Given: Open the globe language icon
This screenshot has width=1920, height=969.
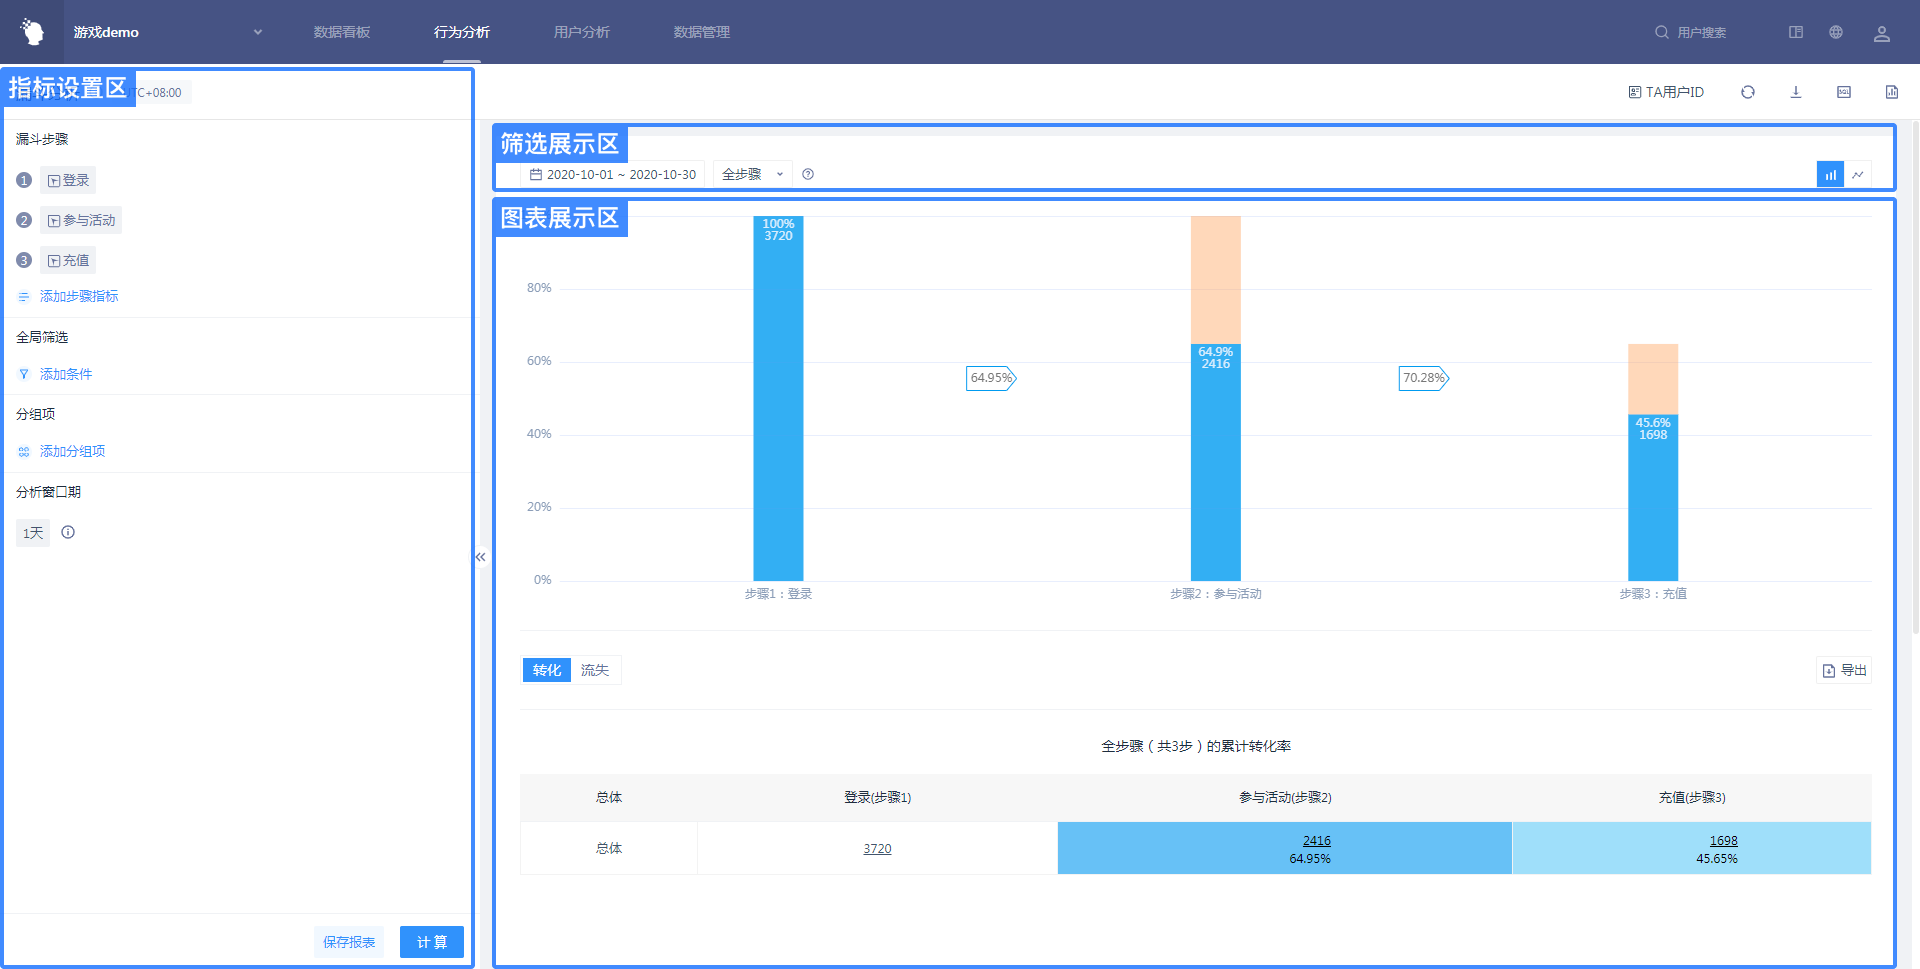Looking at the screenshot, I should [1835, 32].
